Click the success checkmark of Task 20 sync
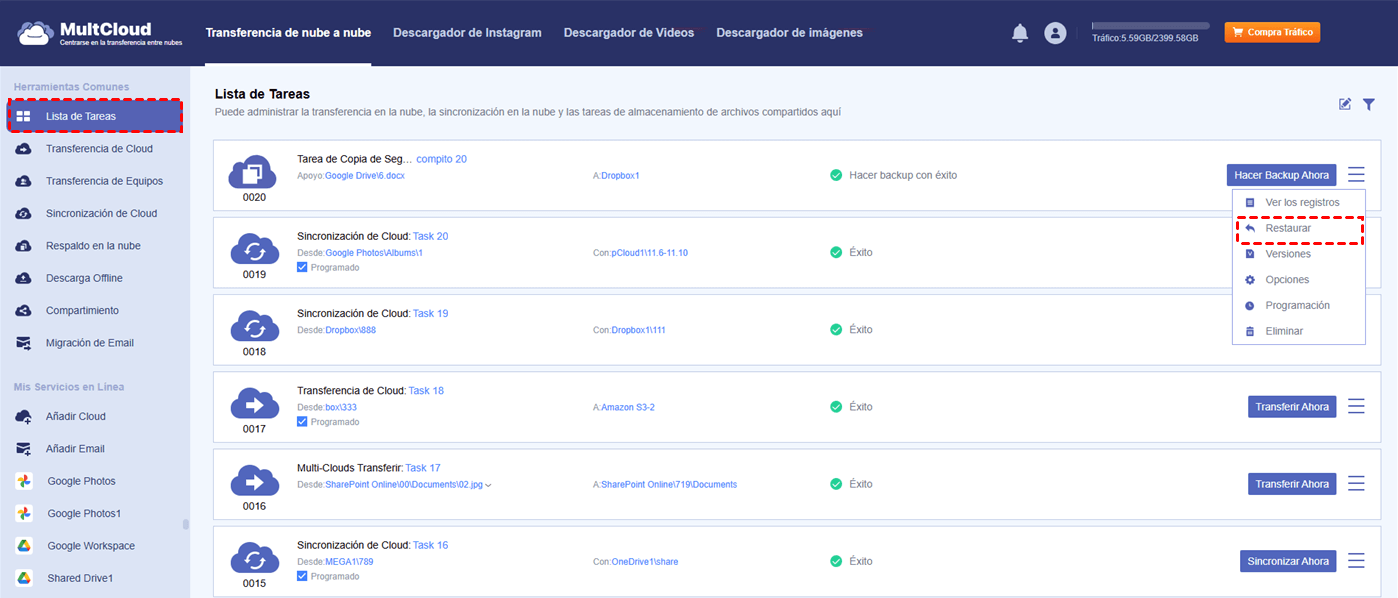 tap(836, 252)
